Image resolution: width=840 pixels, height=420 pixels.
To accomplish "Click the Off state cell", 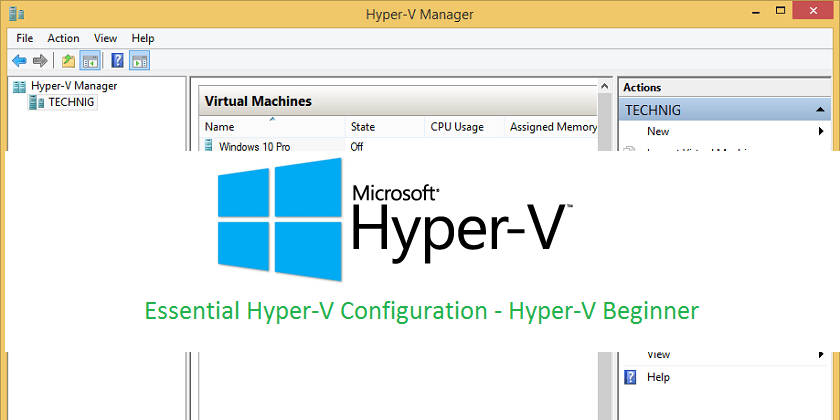I will (x=357, y=146).
